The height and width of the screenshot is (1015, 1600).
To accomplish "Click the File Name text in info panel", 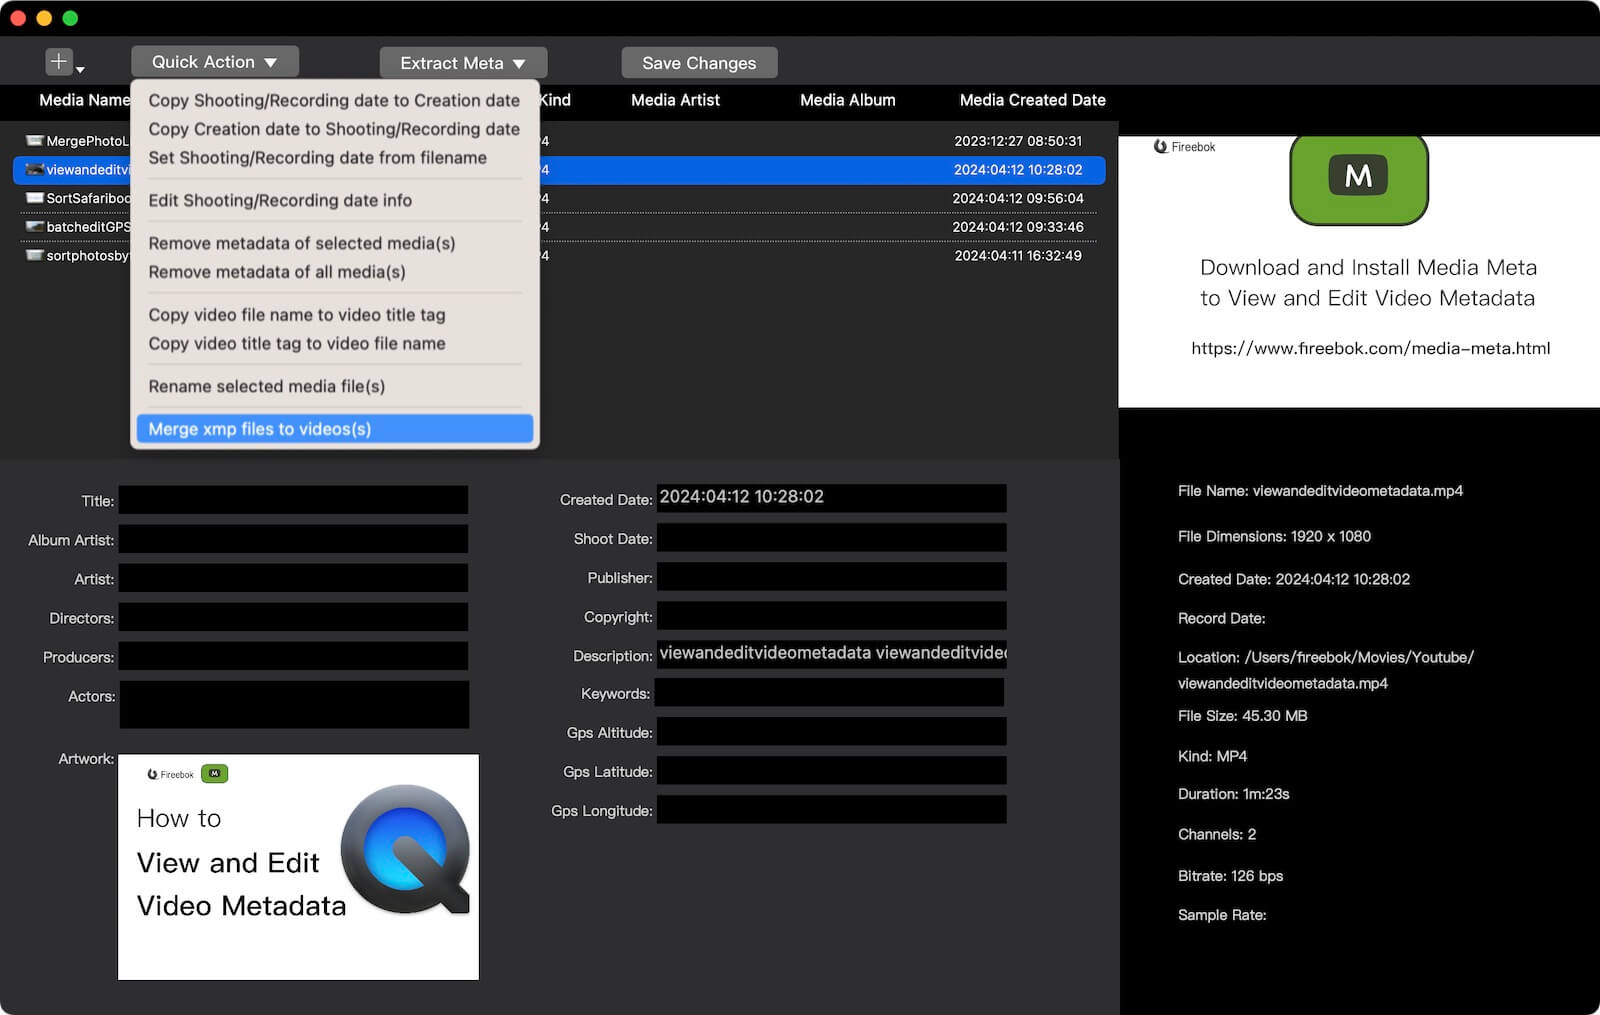I will click(x=1320, y=491).
